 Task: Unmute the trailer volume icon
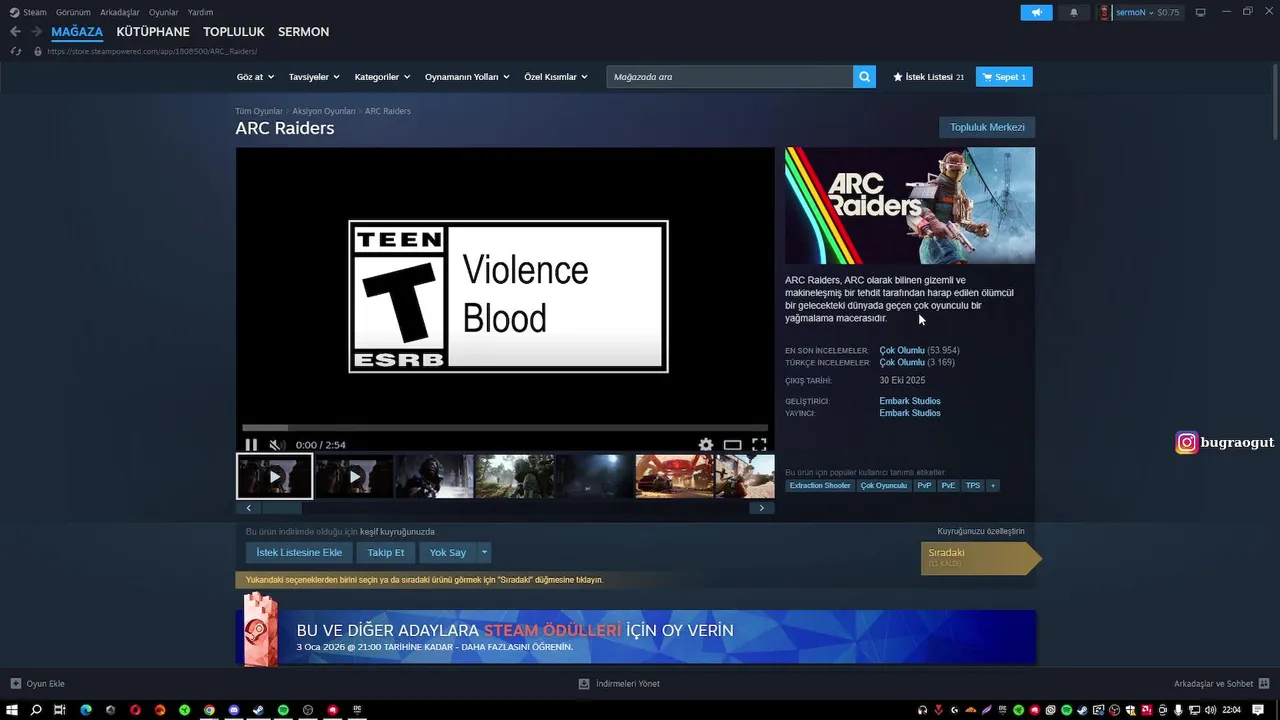[276, 445]
